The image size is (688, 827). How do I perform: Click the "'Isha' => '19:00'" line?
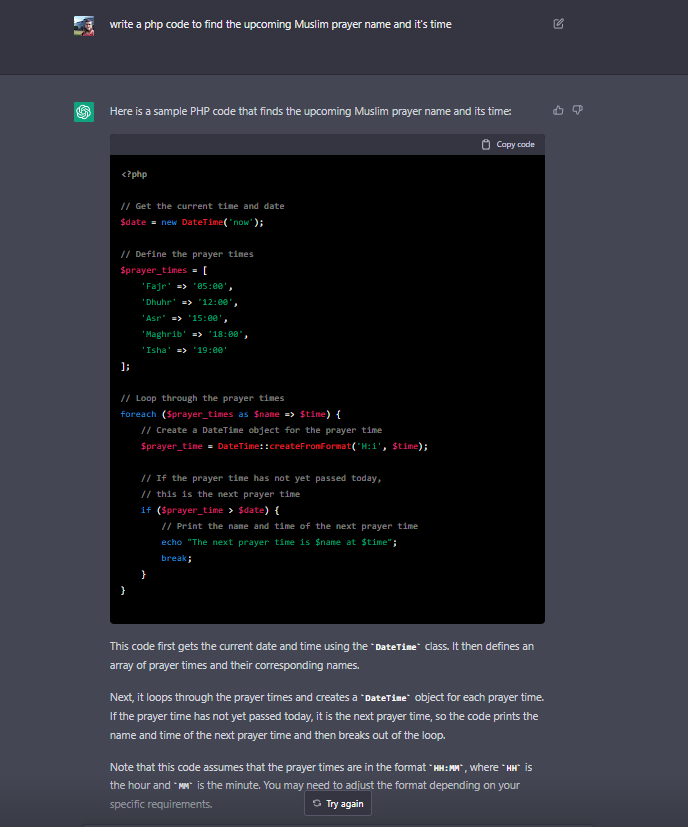(x=184, y=350)
